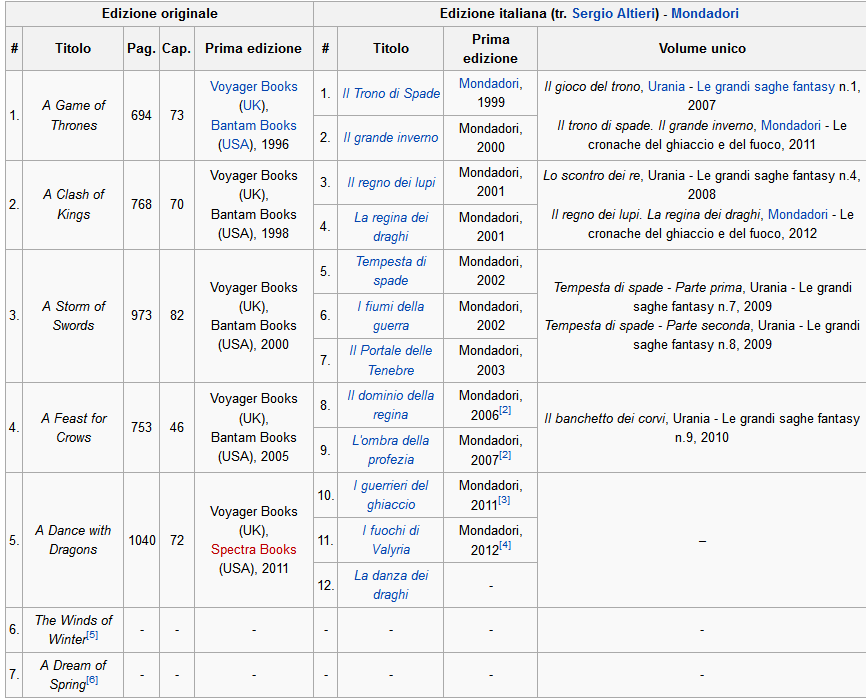Click the chapter count "46"
The height and width of the screenshot is (698, 866).
pyautogui.click(x=177, y=427)
